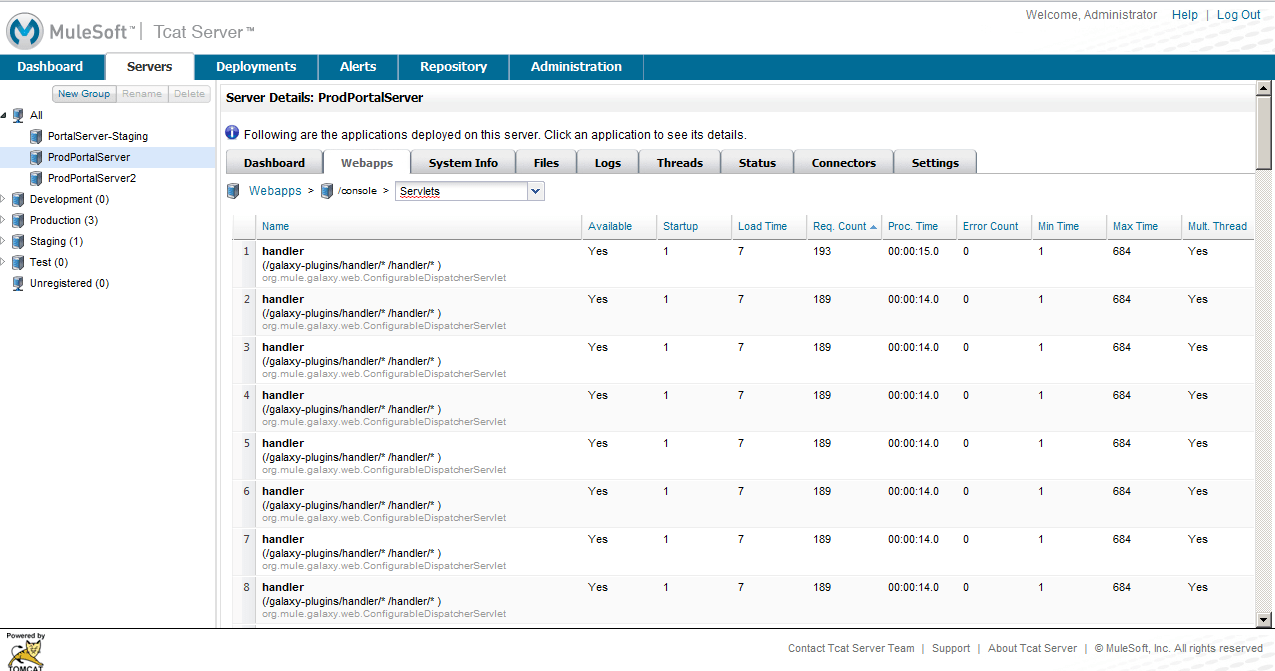
Task: Click the Req. Count sort arrow icon
Action: coord(874,227)
